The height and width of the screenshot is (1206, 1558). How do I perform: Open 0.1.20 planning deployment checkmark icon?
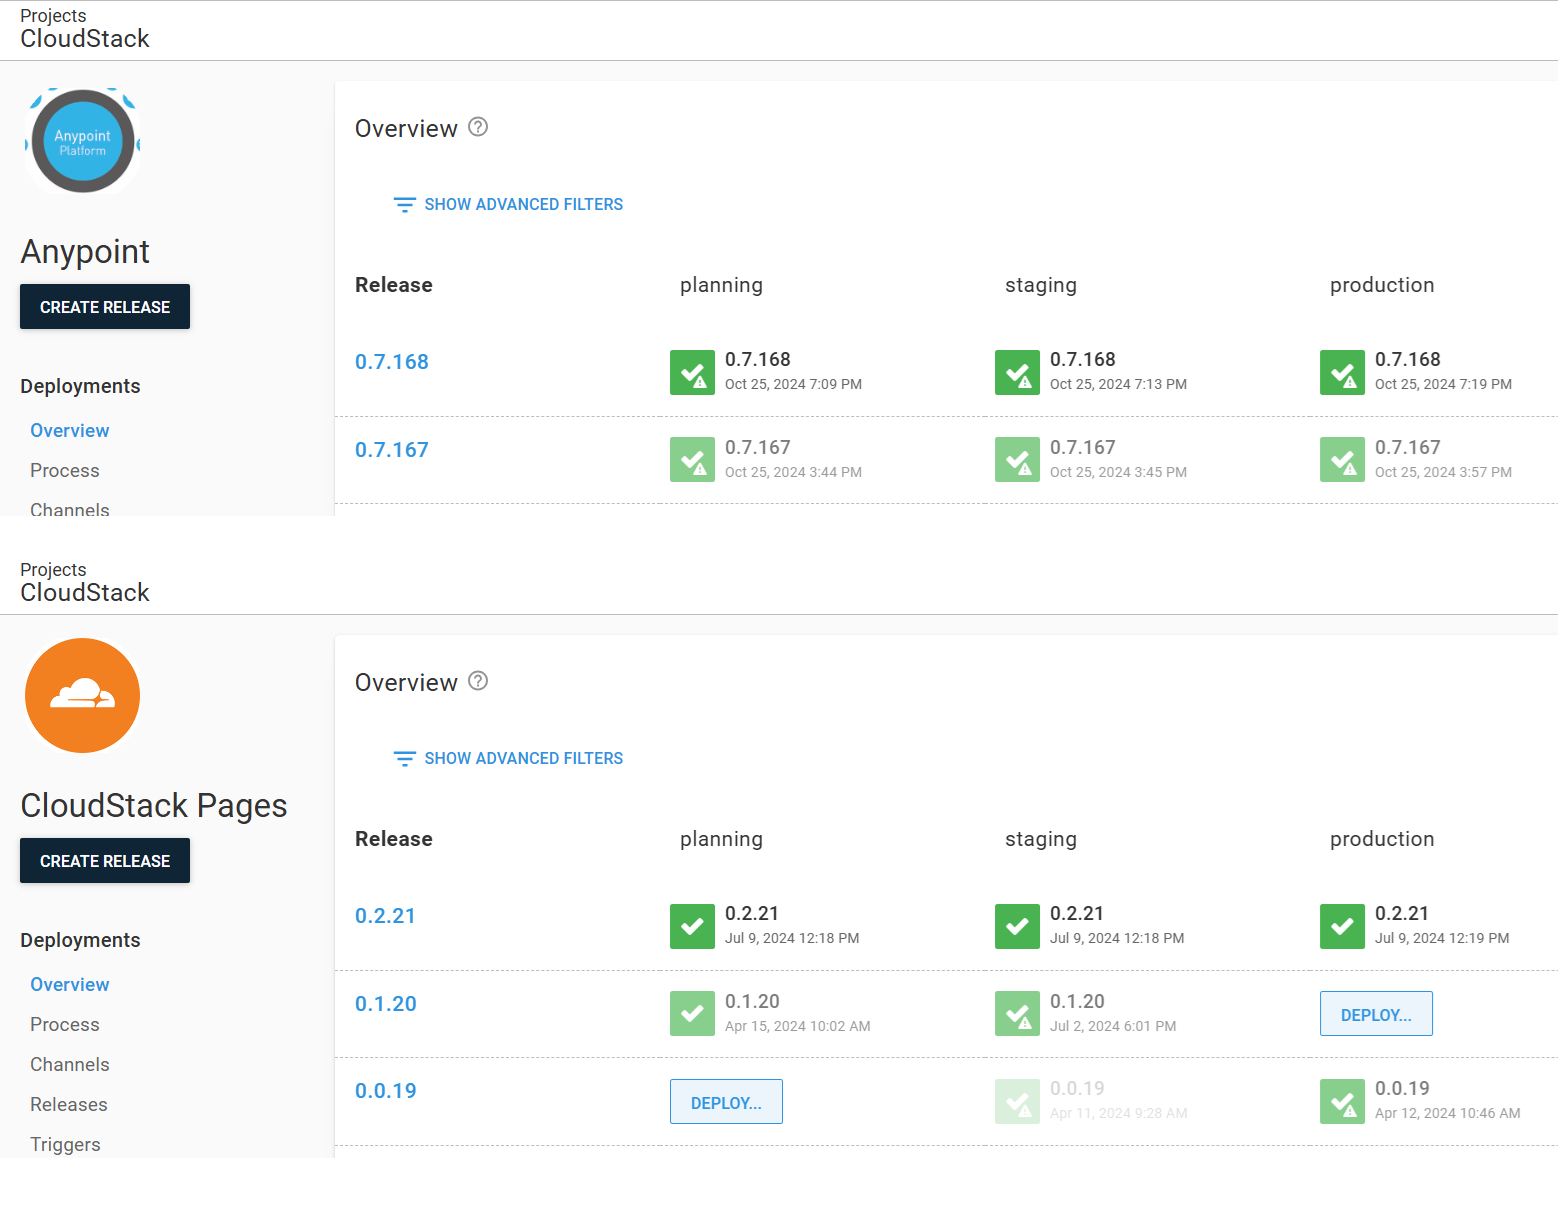coord(692,1013)
